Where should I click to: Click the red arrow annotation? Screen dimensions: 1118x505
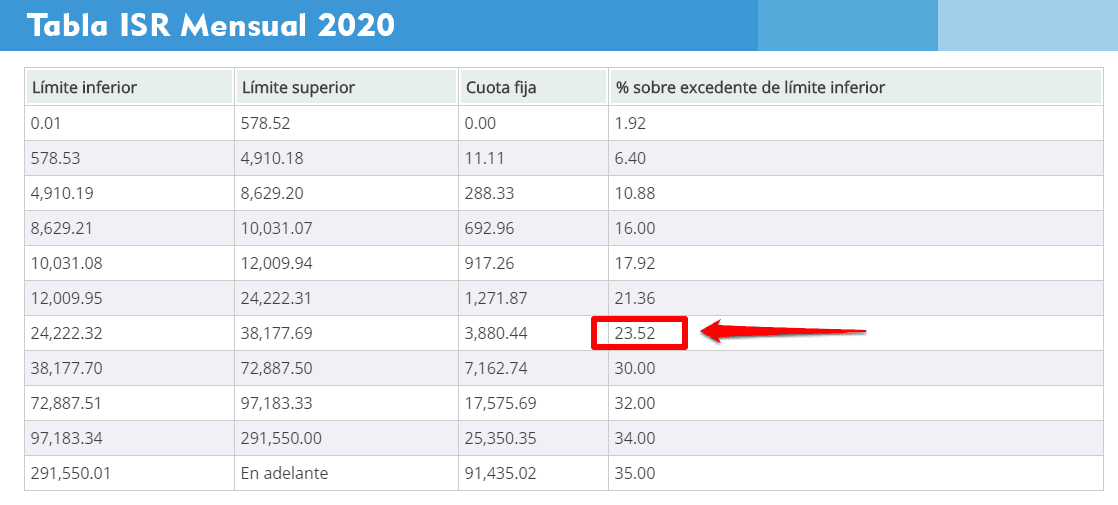click(784, 332)
